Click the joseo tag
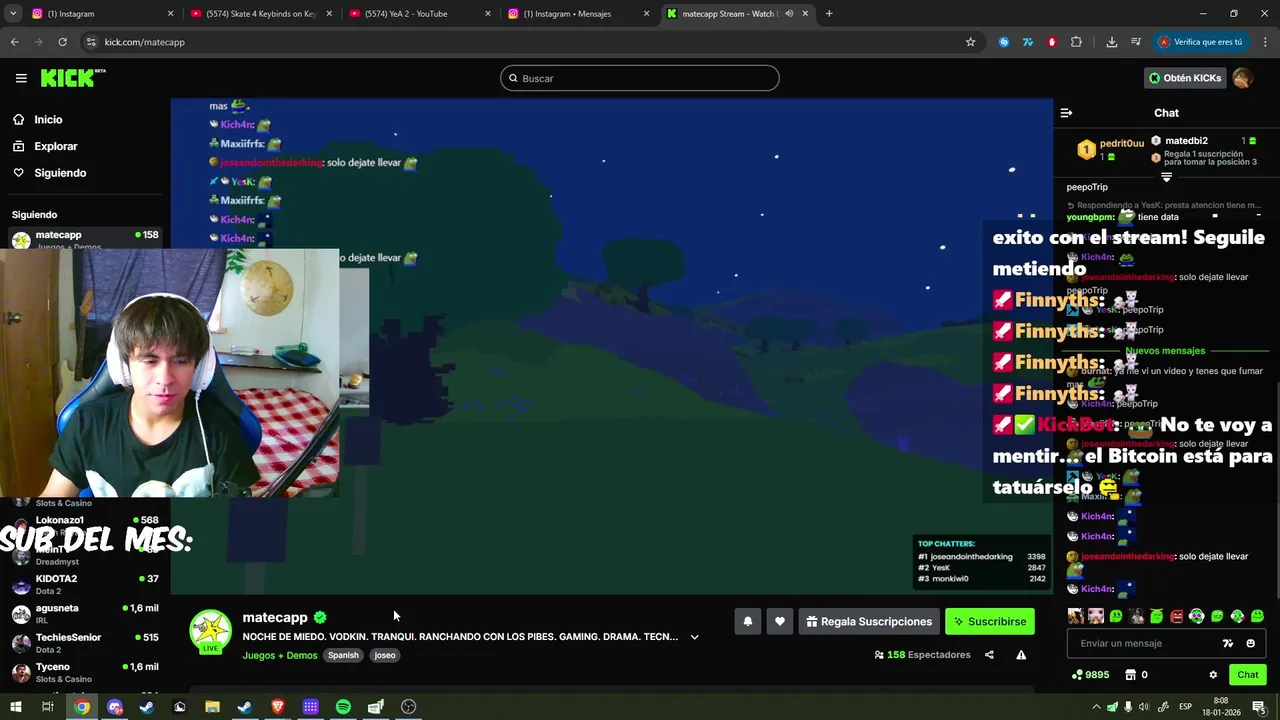The height and width of the screenshot is (720, 1280). pyautogui.click(x=385, y=656)
